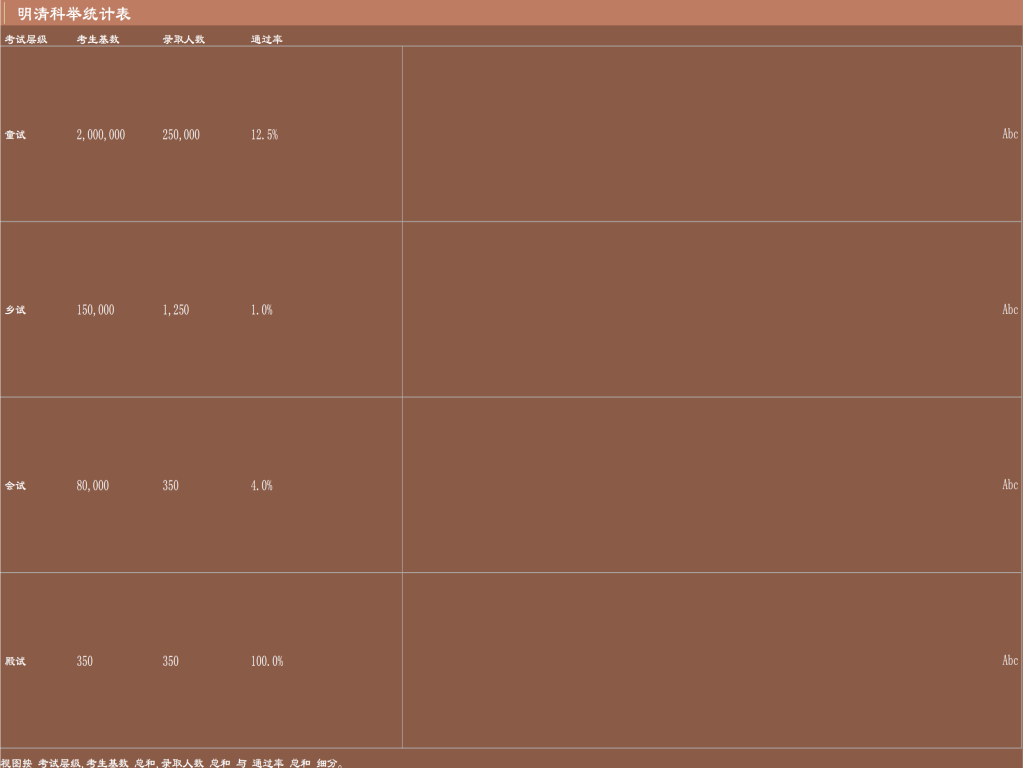This screenshot has height=768, width=1024.
Task: Select the 100.0% pass rate value
Action: tap(267, 661)
